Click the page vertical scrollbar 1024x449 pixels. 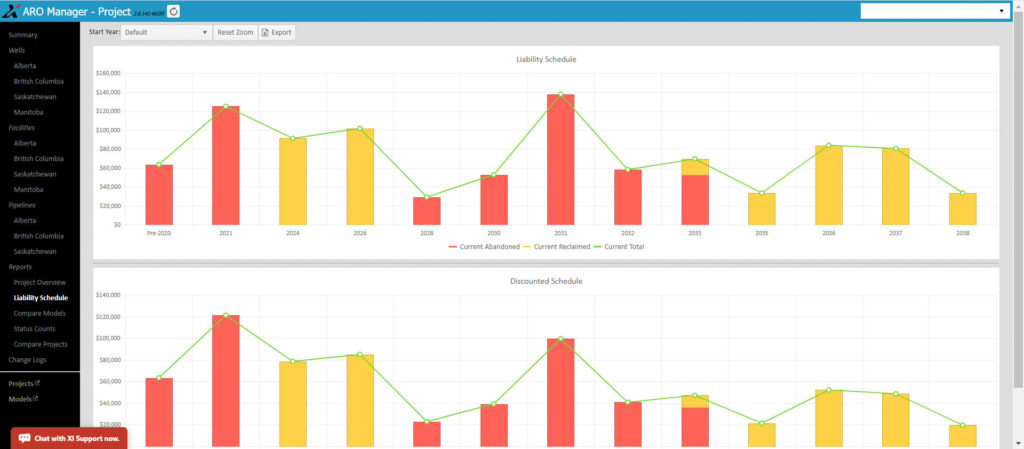(1019, 202)
